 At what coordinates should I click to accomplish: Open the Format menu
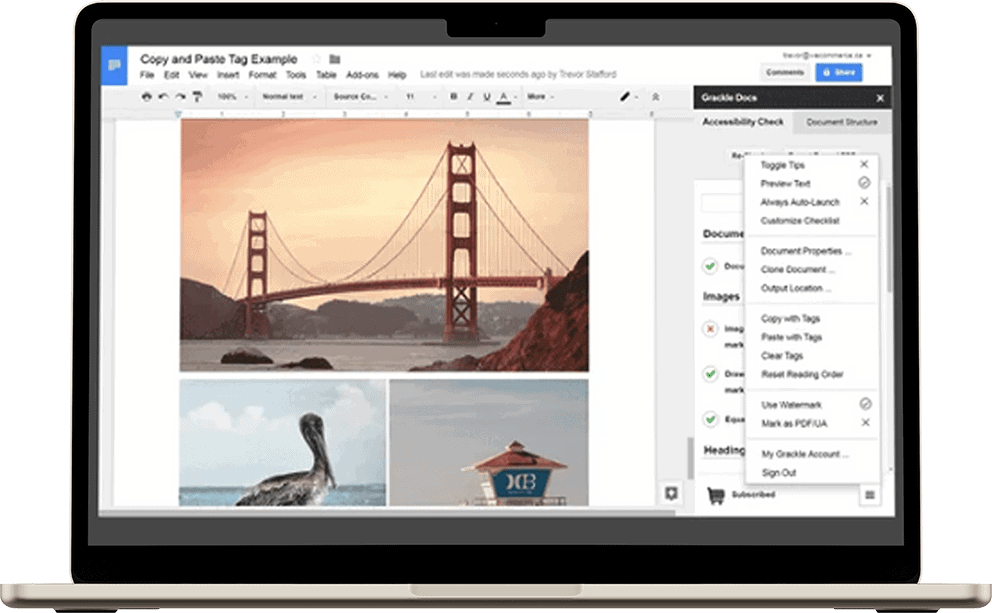click(x=263, y=75)
